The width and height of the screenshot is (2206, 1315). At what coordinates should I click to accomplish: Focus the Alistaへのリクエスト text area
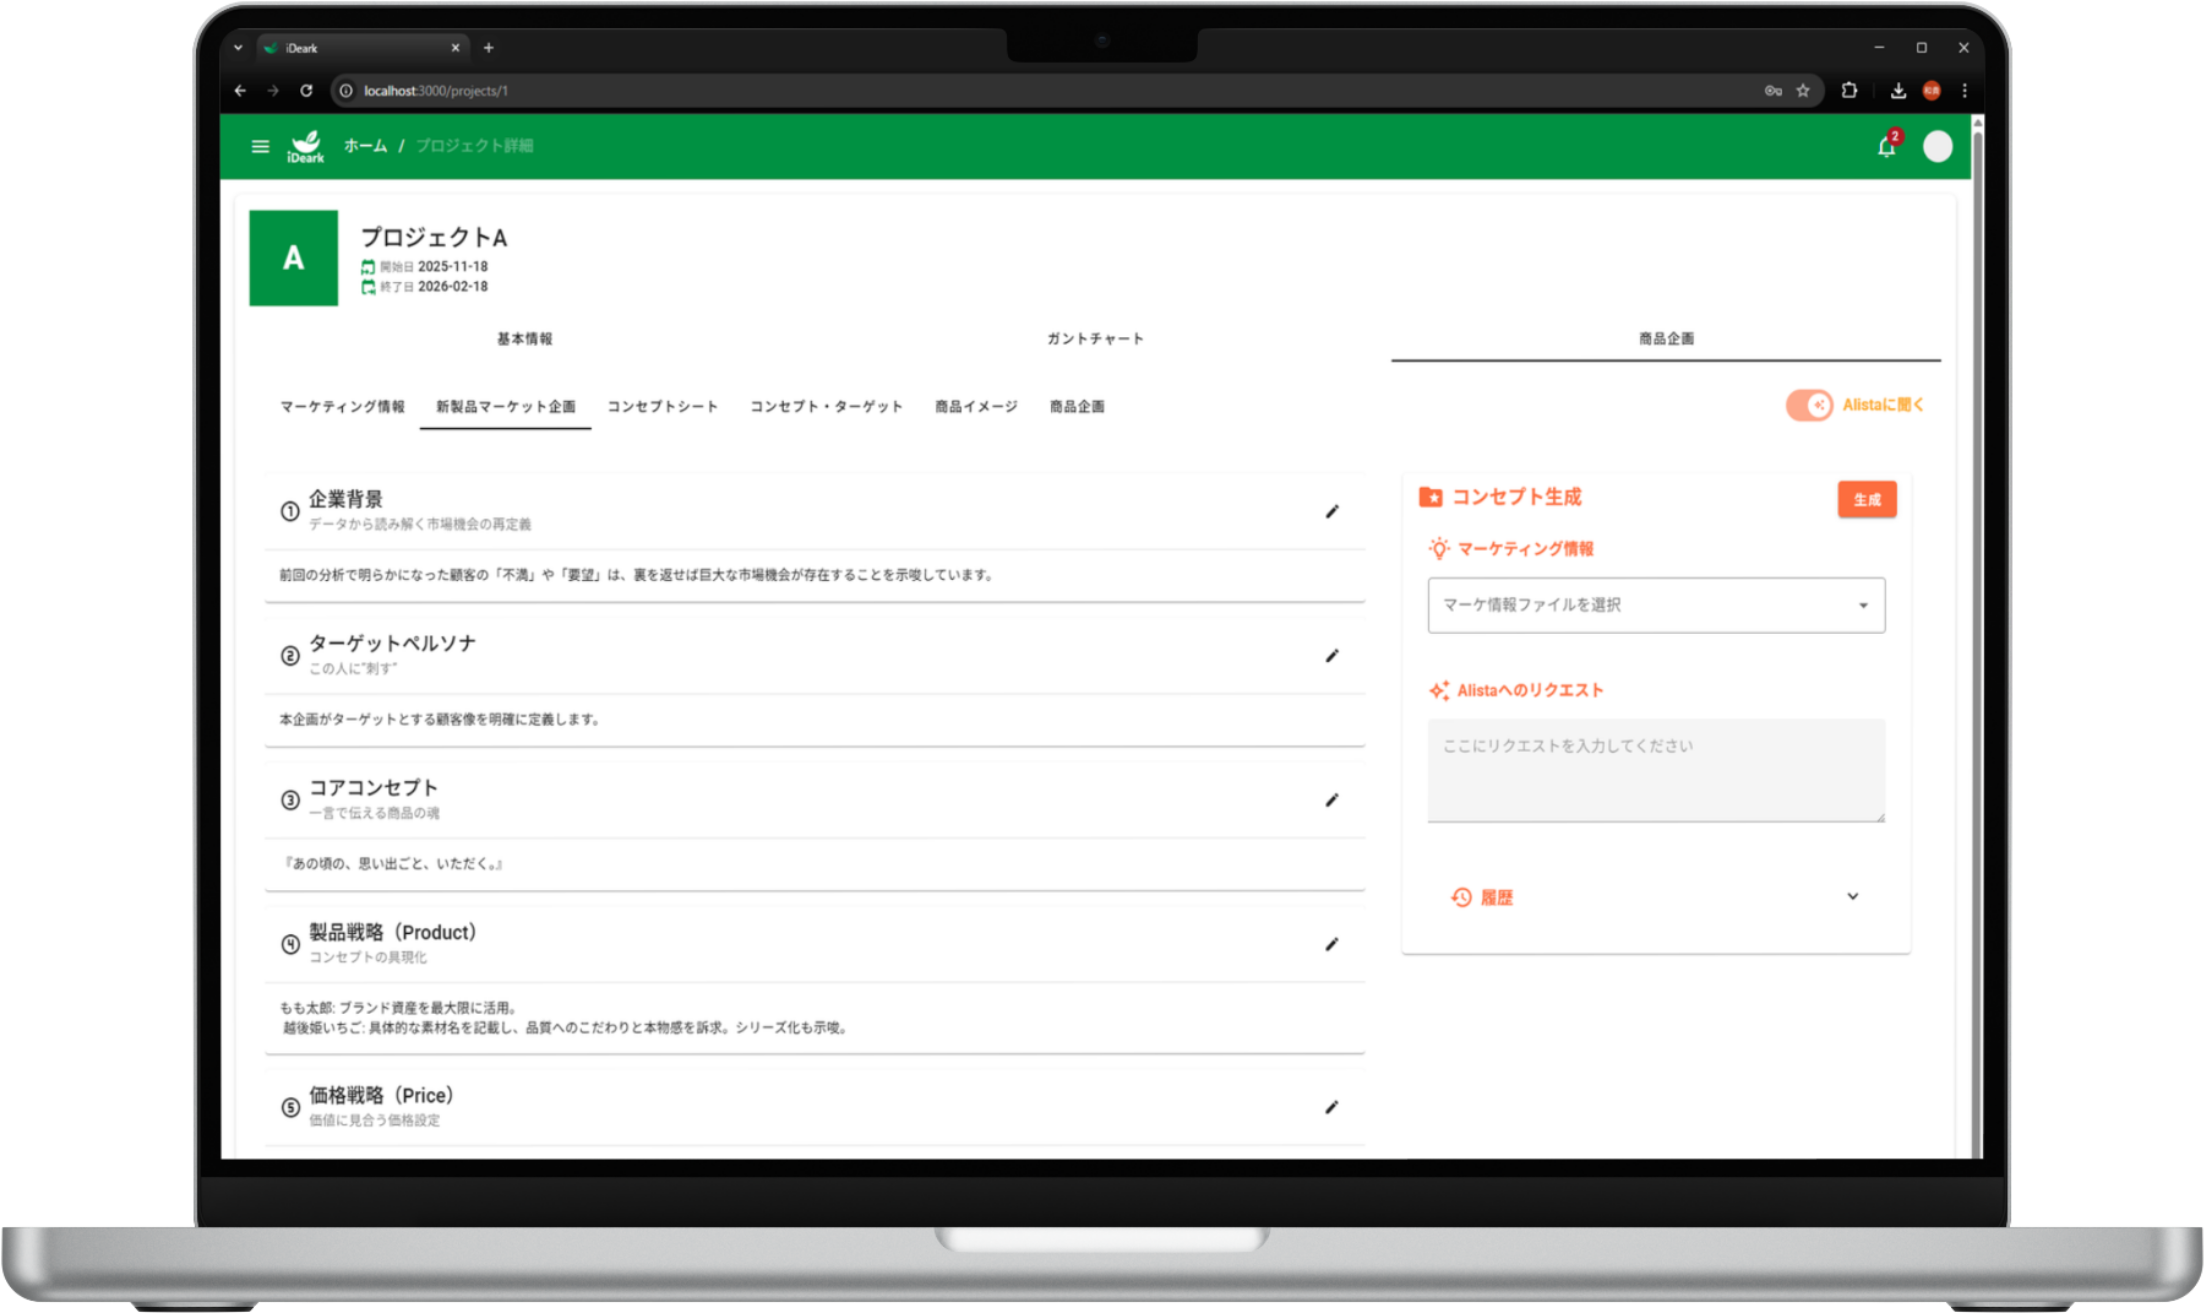click(1656, 770)
